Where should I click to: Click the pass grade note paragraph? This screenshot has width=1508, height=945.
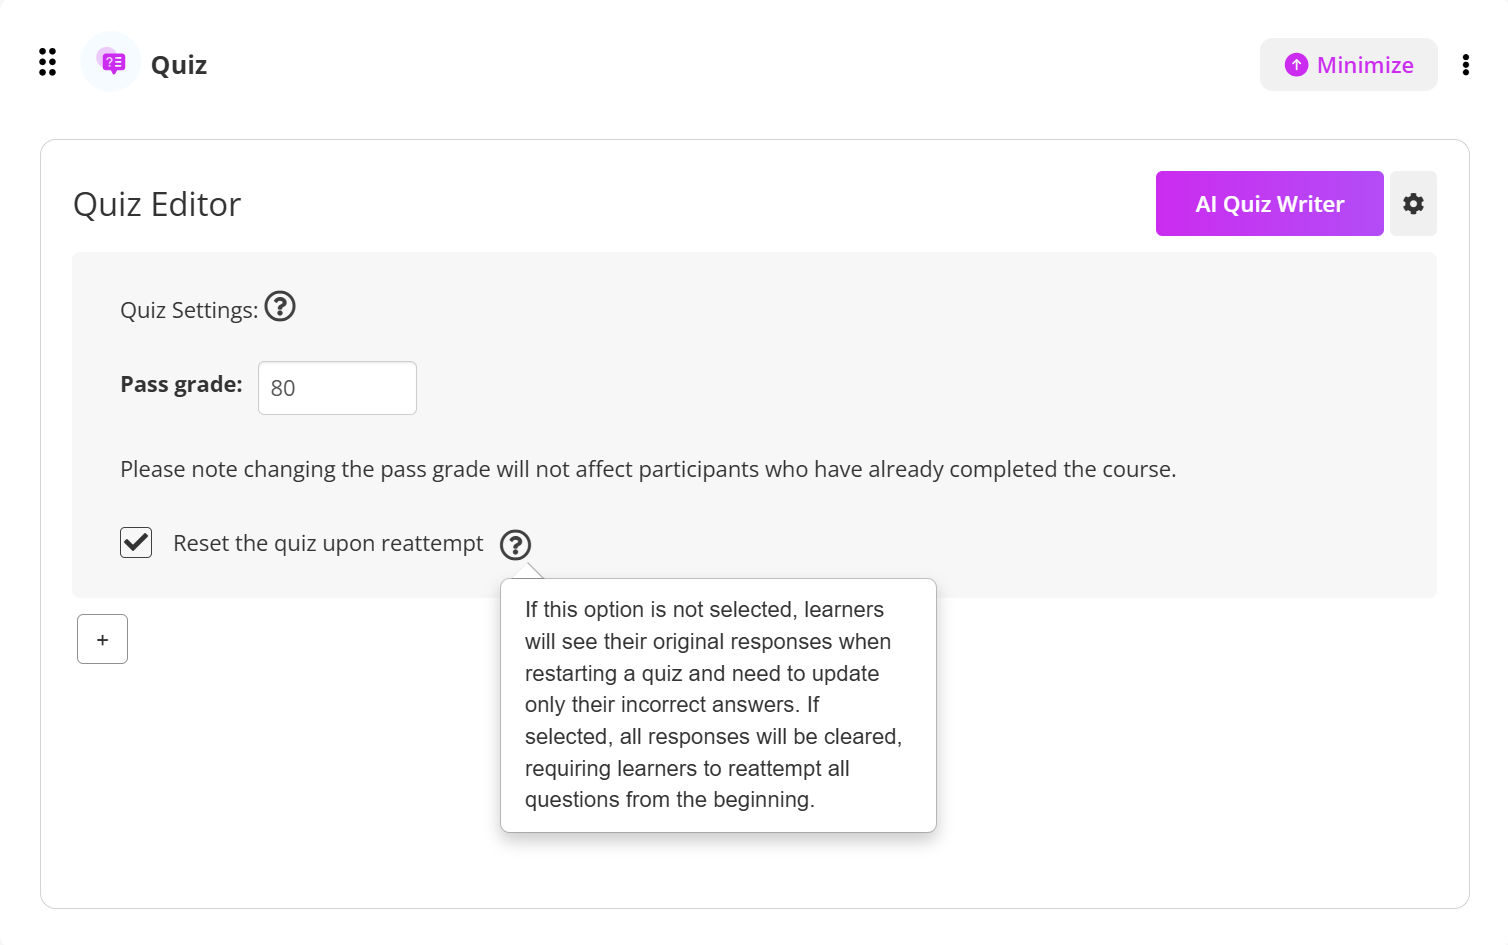pos(648,470)
